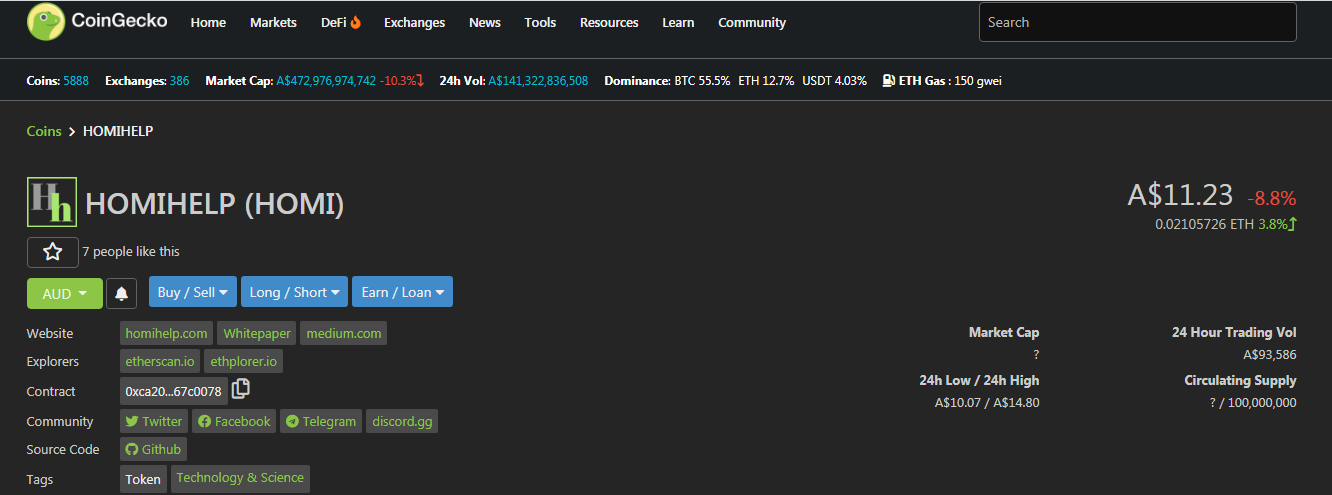
Task: Go to the Home menu item
Action: pyautogui.click(x=208, y=22)
